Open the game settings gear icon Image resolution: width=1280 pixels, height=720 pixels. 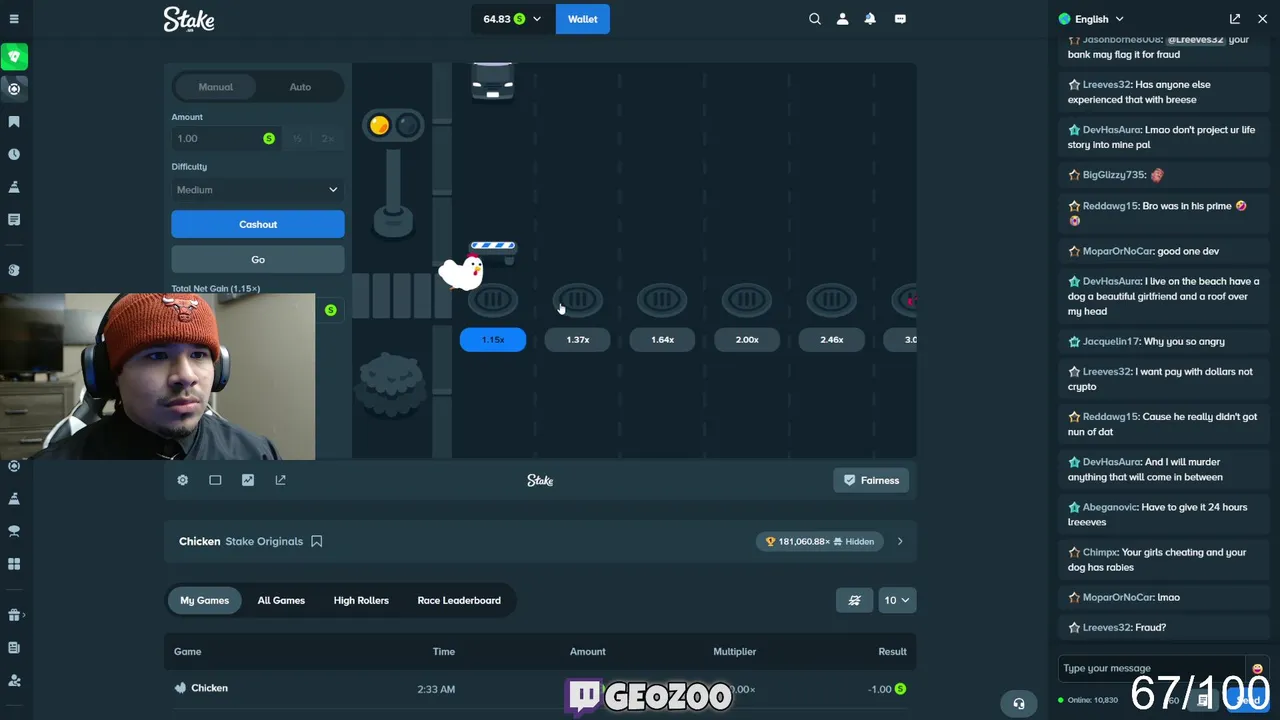pyautogui.click(x=183, y=480)
